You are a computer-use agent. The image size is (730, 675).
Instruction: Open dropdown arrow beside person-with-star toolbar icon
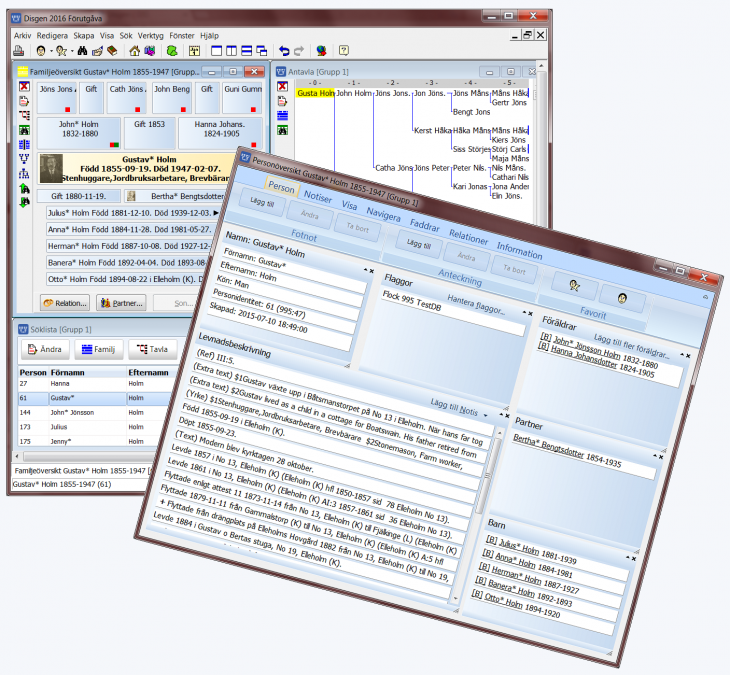click(x=72, y=51)
